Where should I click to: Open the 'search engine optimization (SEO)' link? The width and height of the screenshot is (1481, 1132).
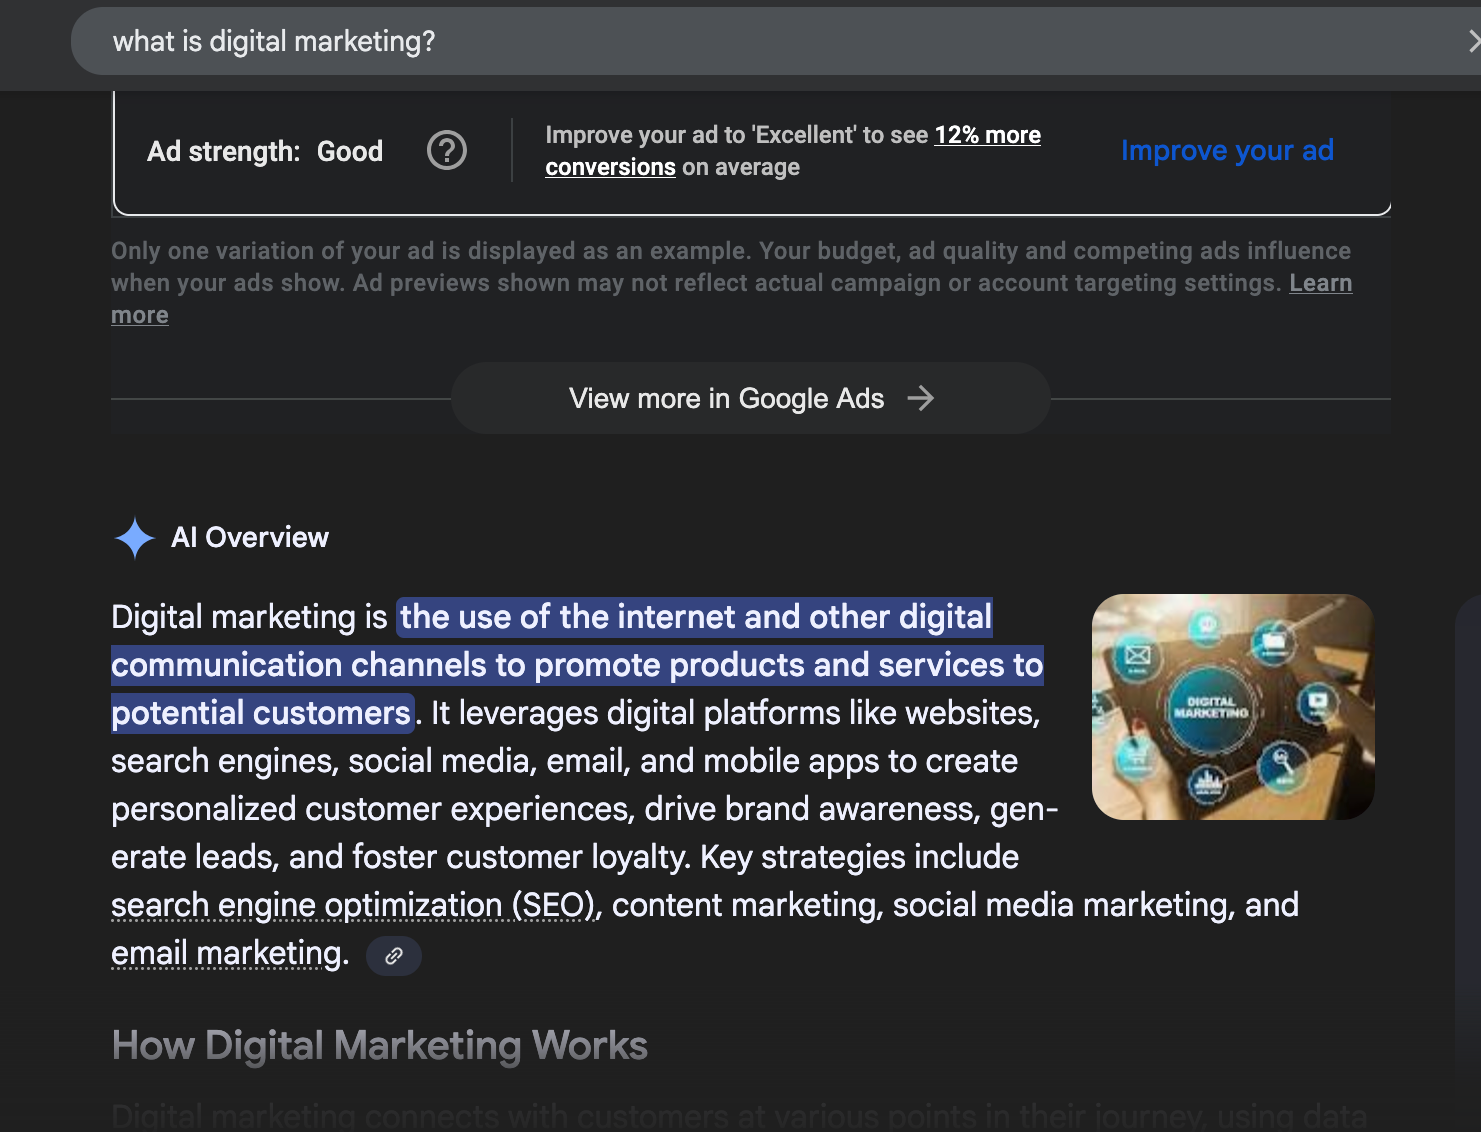point(353,905)
